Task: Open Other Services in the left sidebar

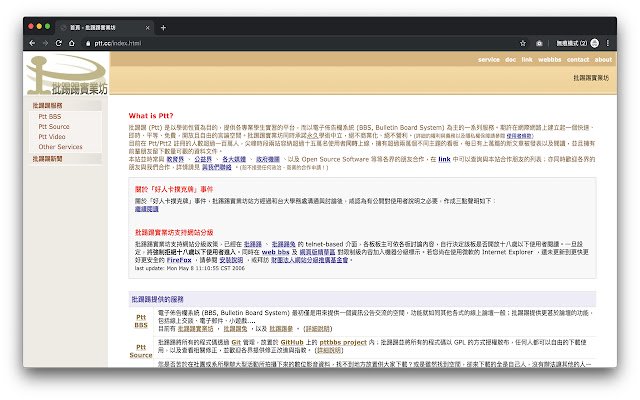Action: tap(60, 147)
